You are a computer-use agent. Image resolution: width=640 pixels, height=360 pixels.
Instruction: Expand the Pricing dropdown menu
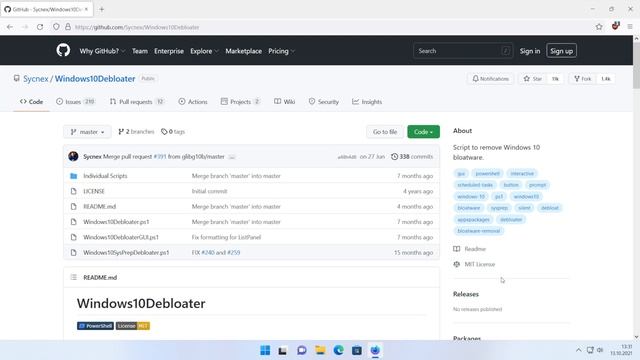281,51
